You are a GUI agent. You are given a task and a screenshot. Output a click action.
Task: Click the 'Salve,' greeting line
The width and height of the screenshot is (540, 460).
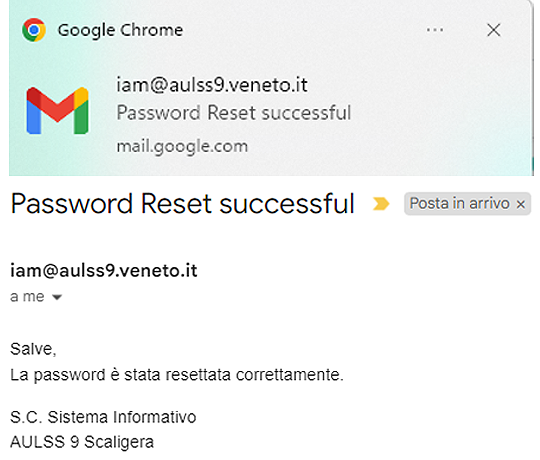33,349
